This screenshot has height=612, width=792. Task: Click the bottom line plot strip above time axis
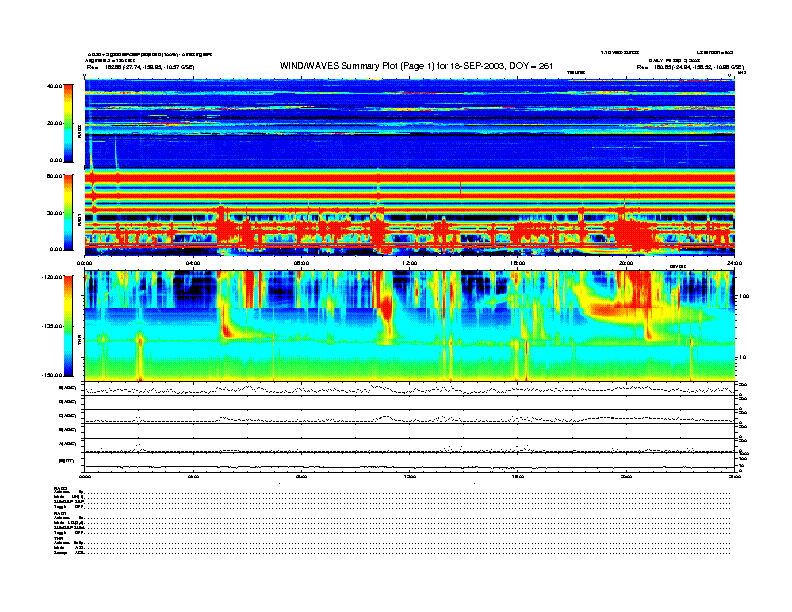coord(409,462)
